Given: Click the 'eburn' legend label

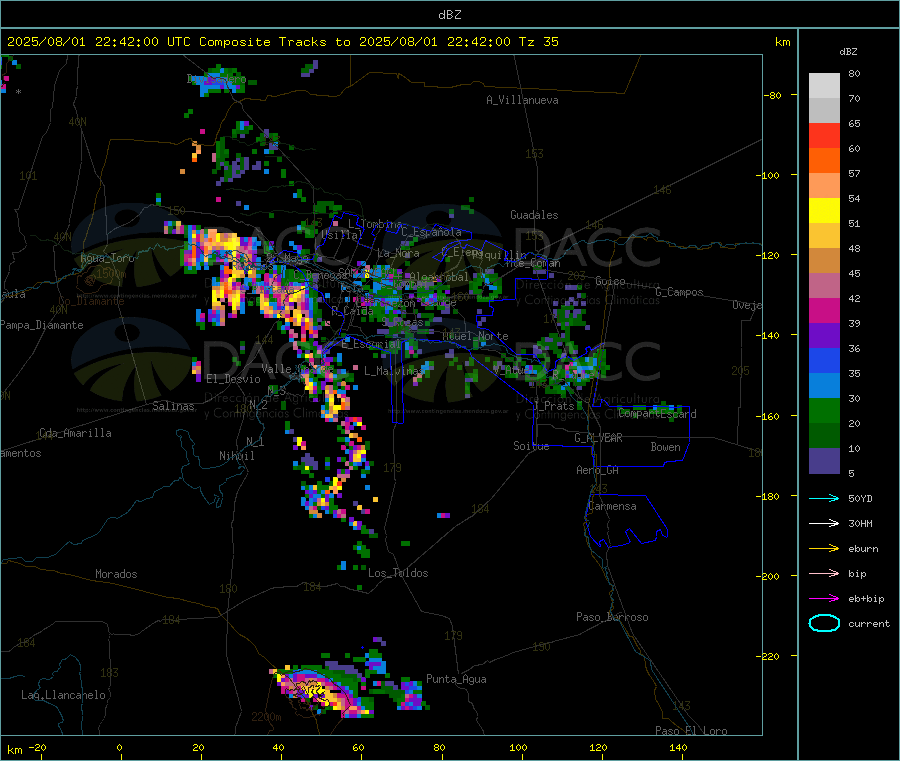Looking at the screenshot, I should (863, 549).
